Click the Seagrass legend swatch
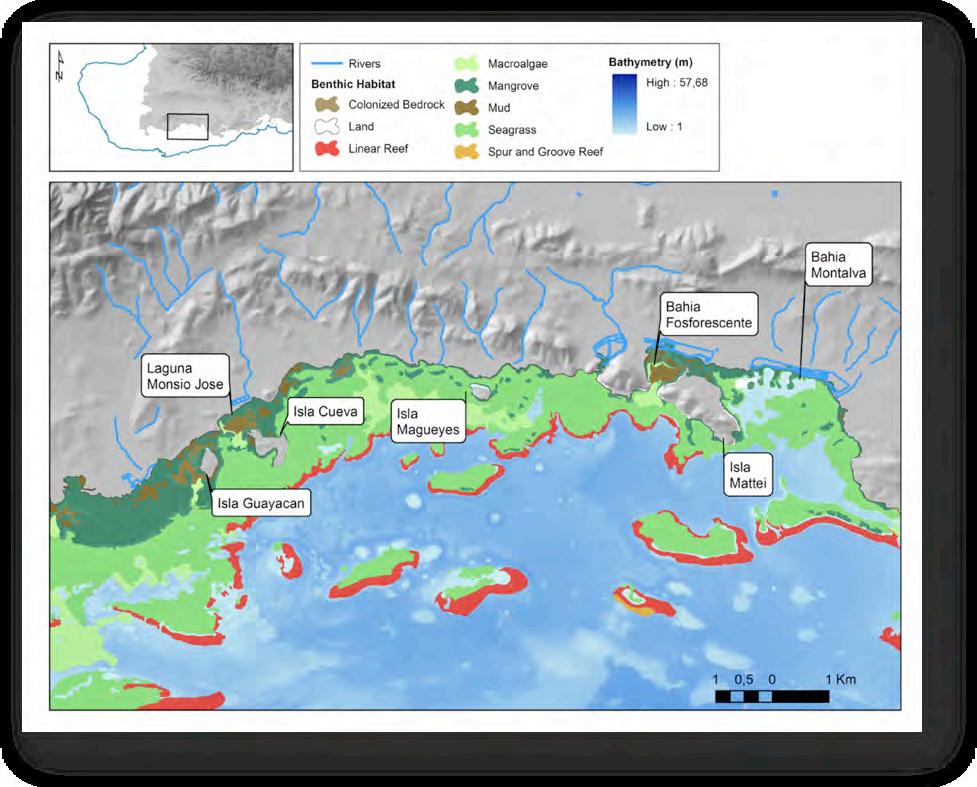This screenshot has width=977, height=787. (x=466, y=130)
